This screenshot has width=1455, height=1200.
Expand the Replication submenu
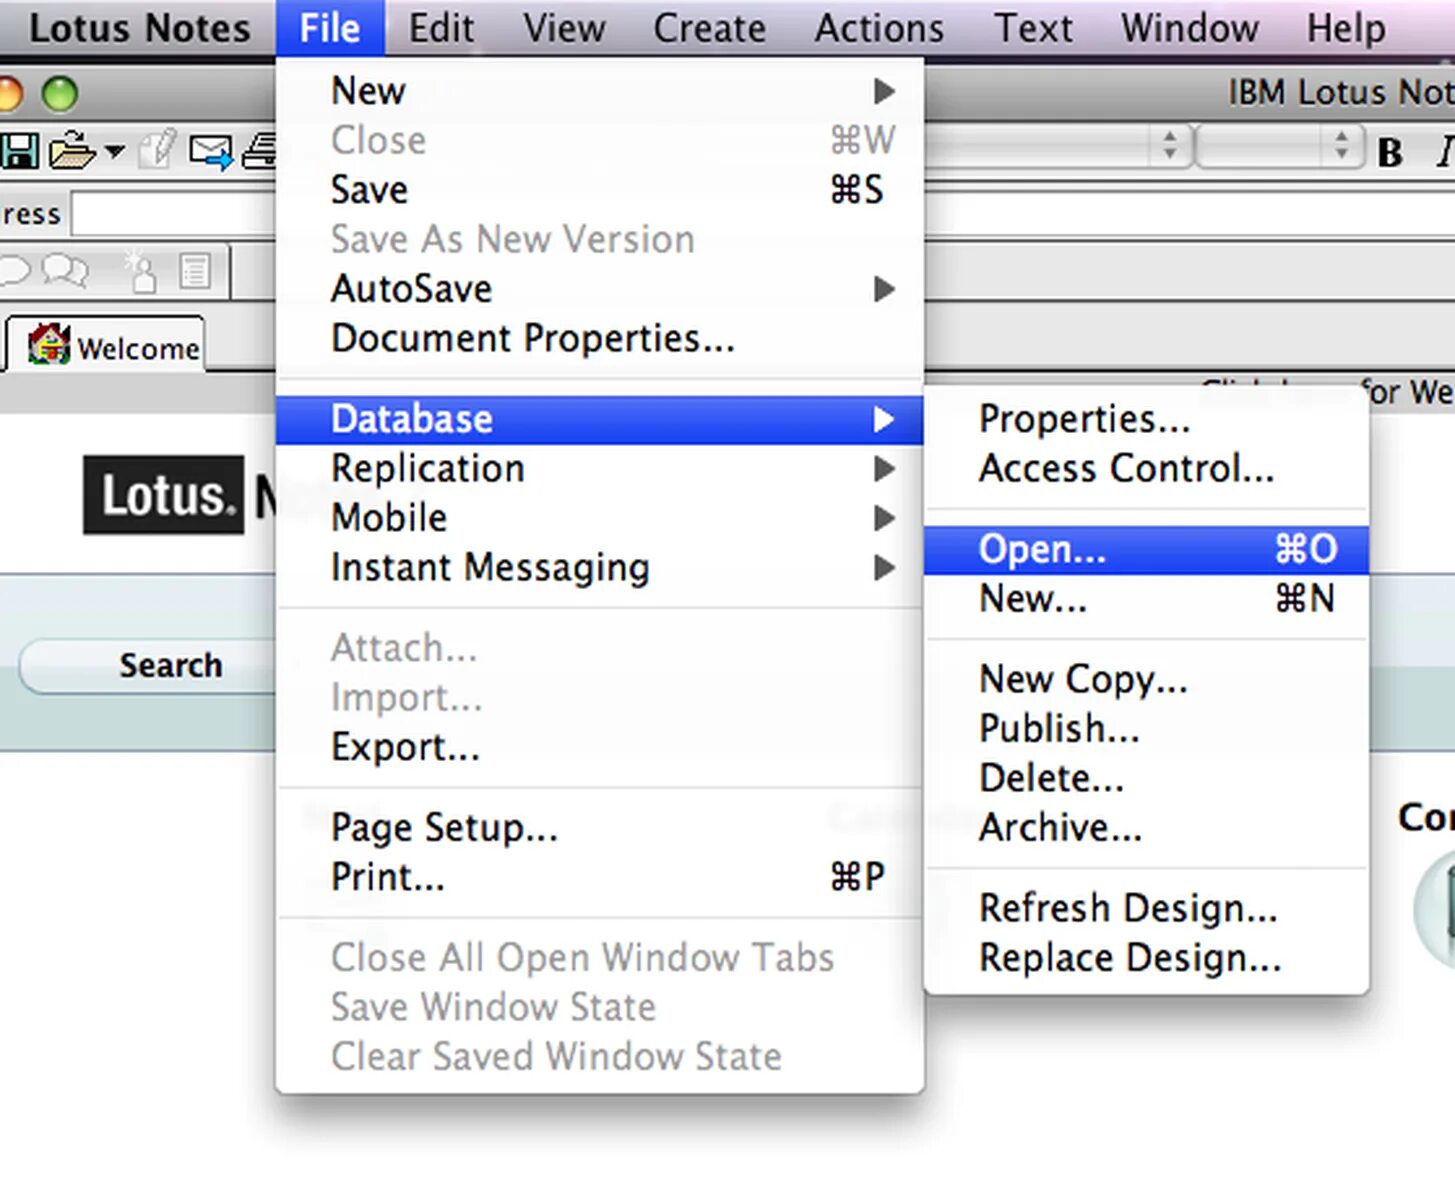(x=599, y=469)
